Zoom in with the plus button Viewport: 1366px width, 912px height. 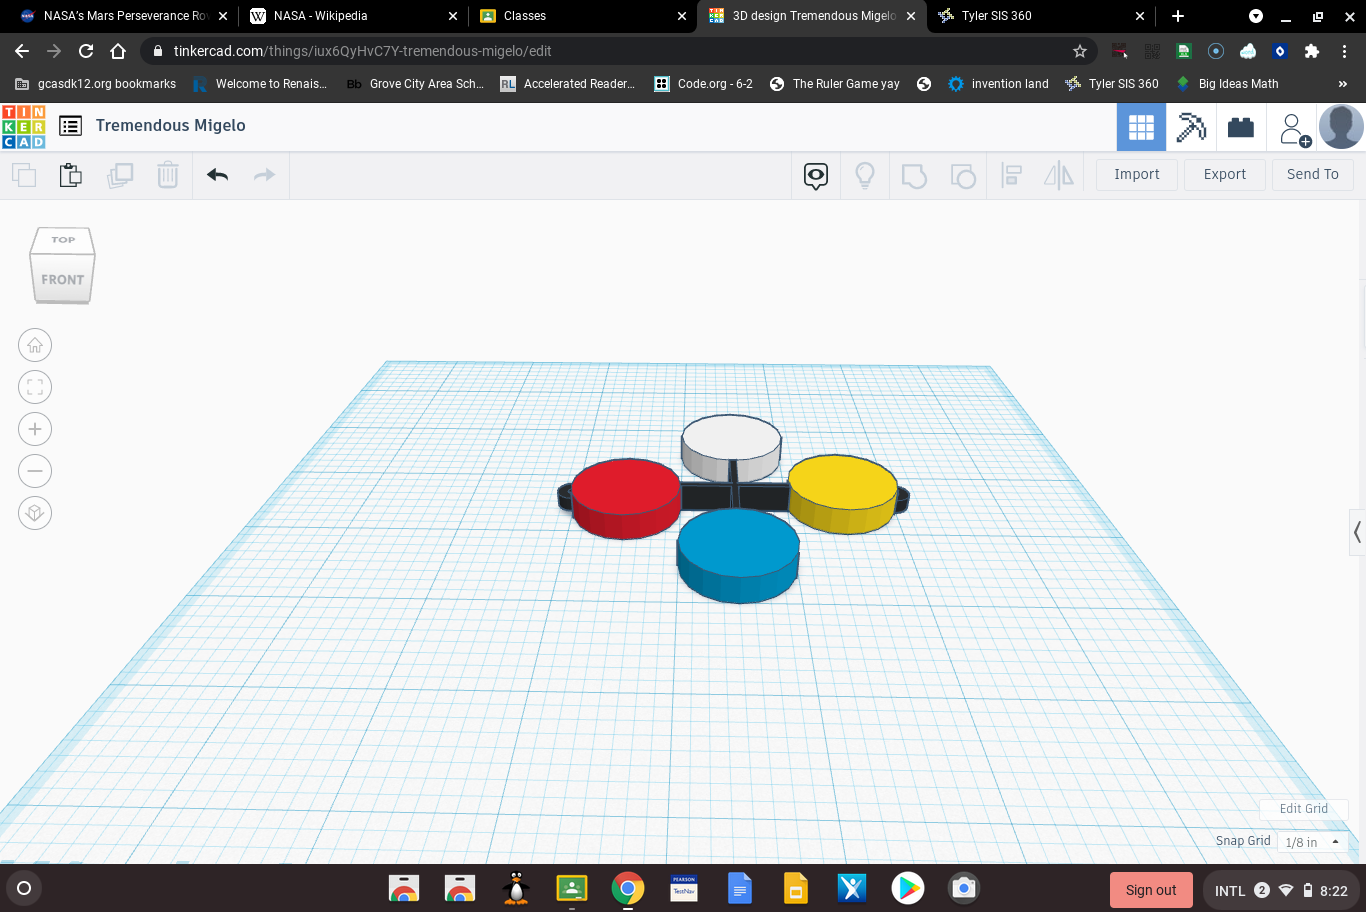(x=35, y=429)
